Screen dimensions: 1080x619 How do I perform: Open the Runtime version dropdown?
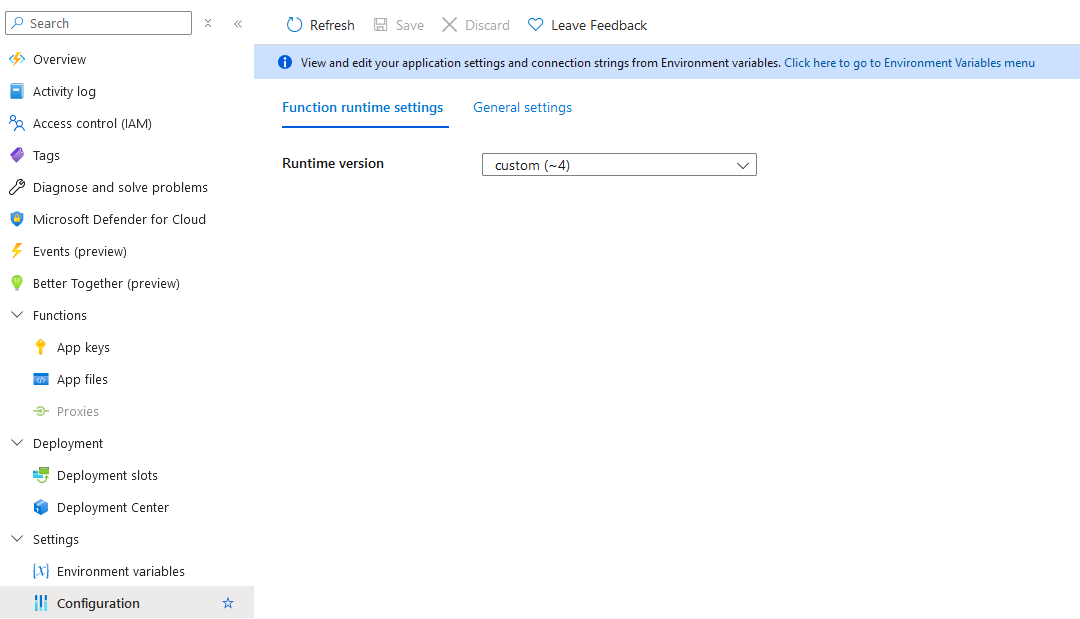coord(619,165)
